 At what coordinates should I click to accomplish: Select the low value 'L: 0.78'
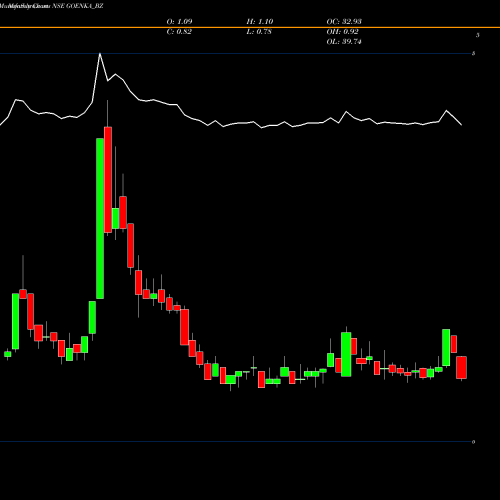(x=259, y=32)
